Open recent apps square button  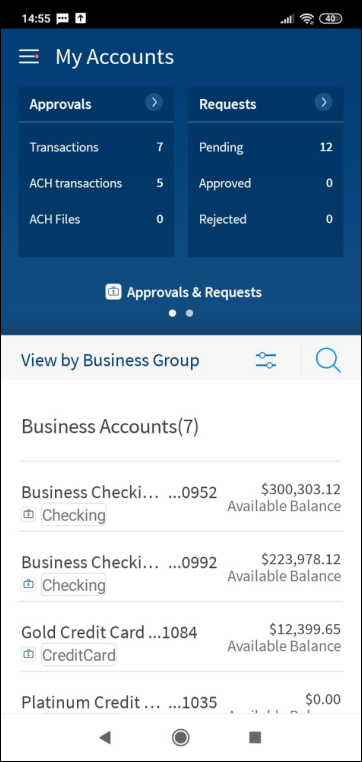(255, 738)
